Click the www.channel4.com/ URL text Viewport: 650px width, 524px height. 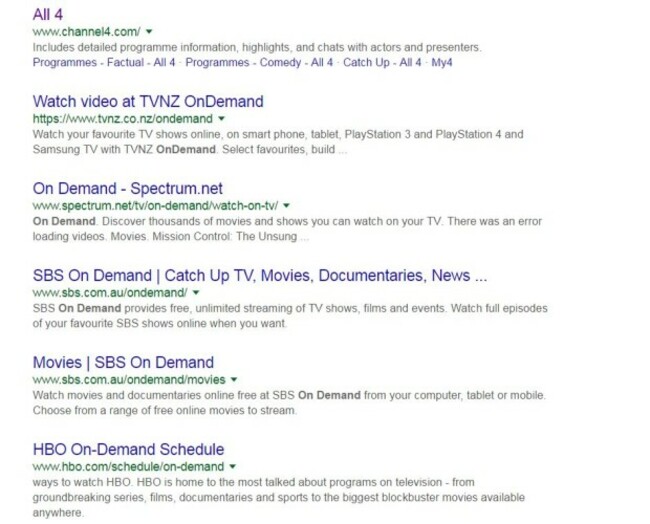tap(87, 32)
